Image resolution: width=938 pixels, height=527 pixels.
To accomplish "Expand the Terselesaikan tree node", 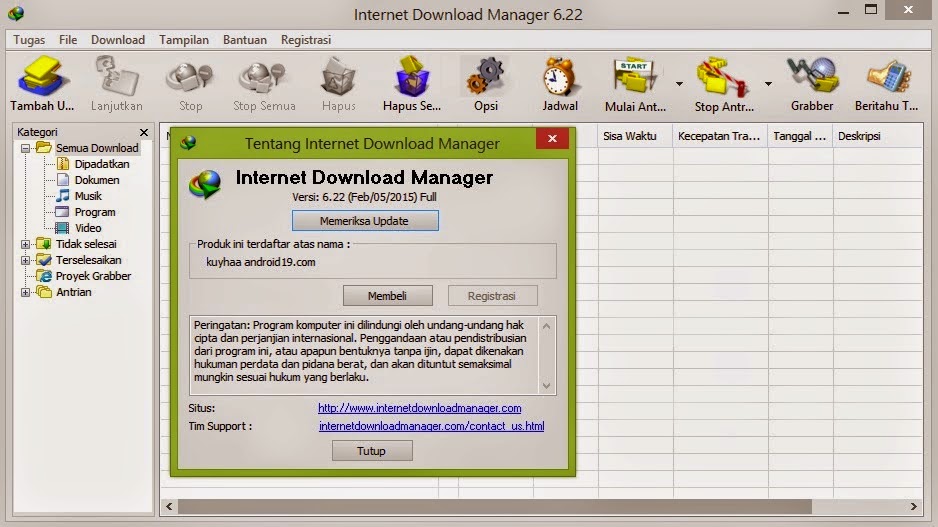I will (x=25, y=260).
